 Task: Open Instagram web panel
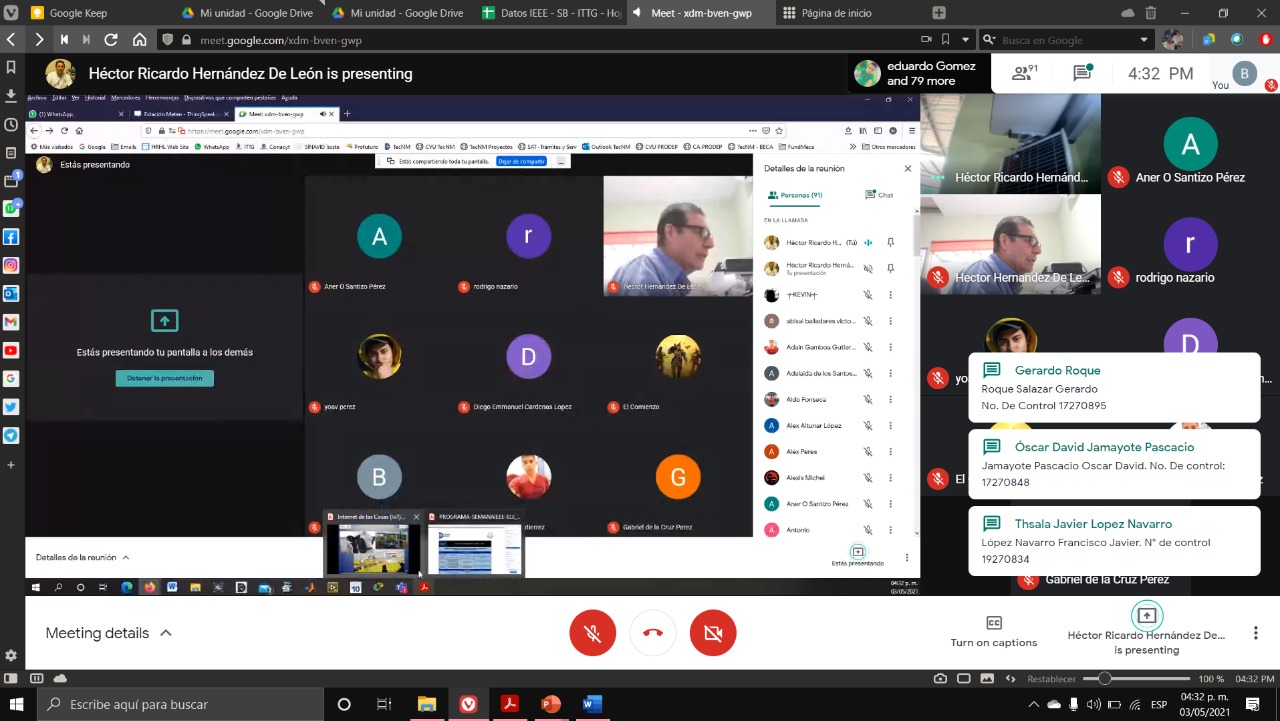click(x=11, y=265)
